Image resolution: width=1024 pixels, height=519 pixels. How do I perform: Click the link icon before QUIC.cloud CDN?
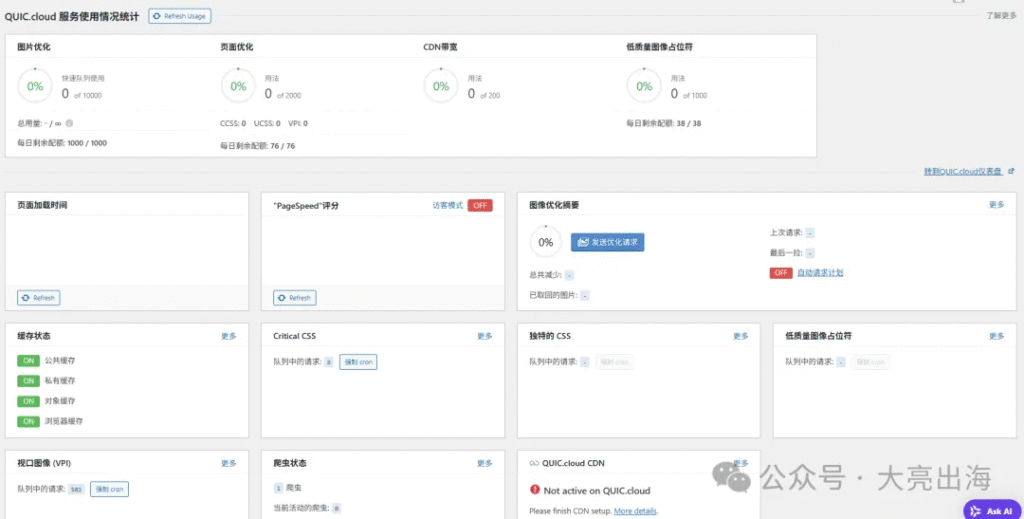pyautogui.click(x=534, y=464)
